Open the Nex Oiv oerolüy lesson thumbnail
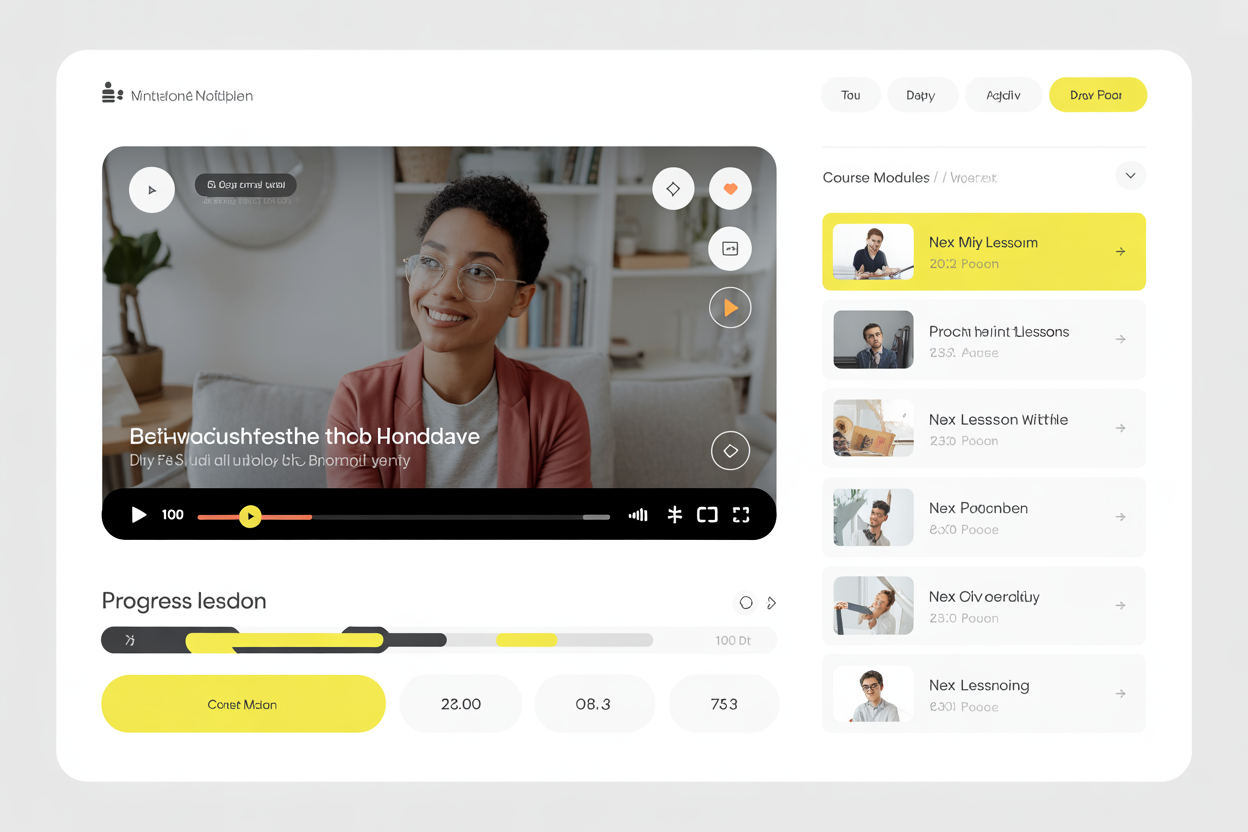 873,605
